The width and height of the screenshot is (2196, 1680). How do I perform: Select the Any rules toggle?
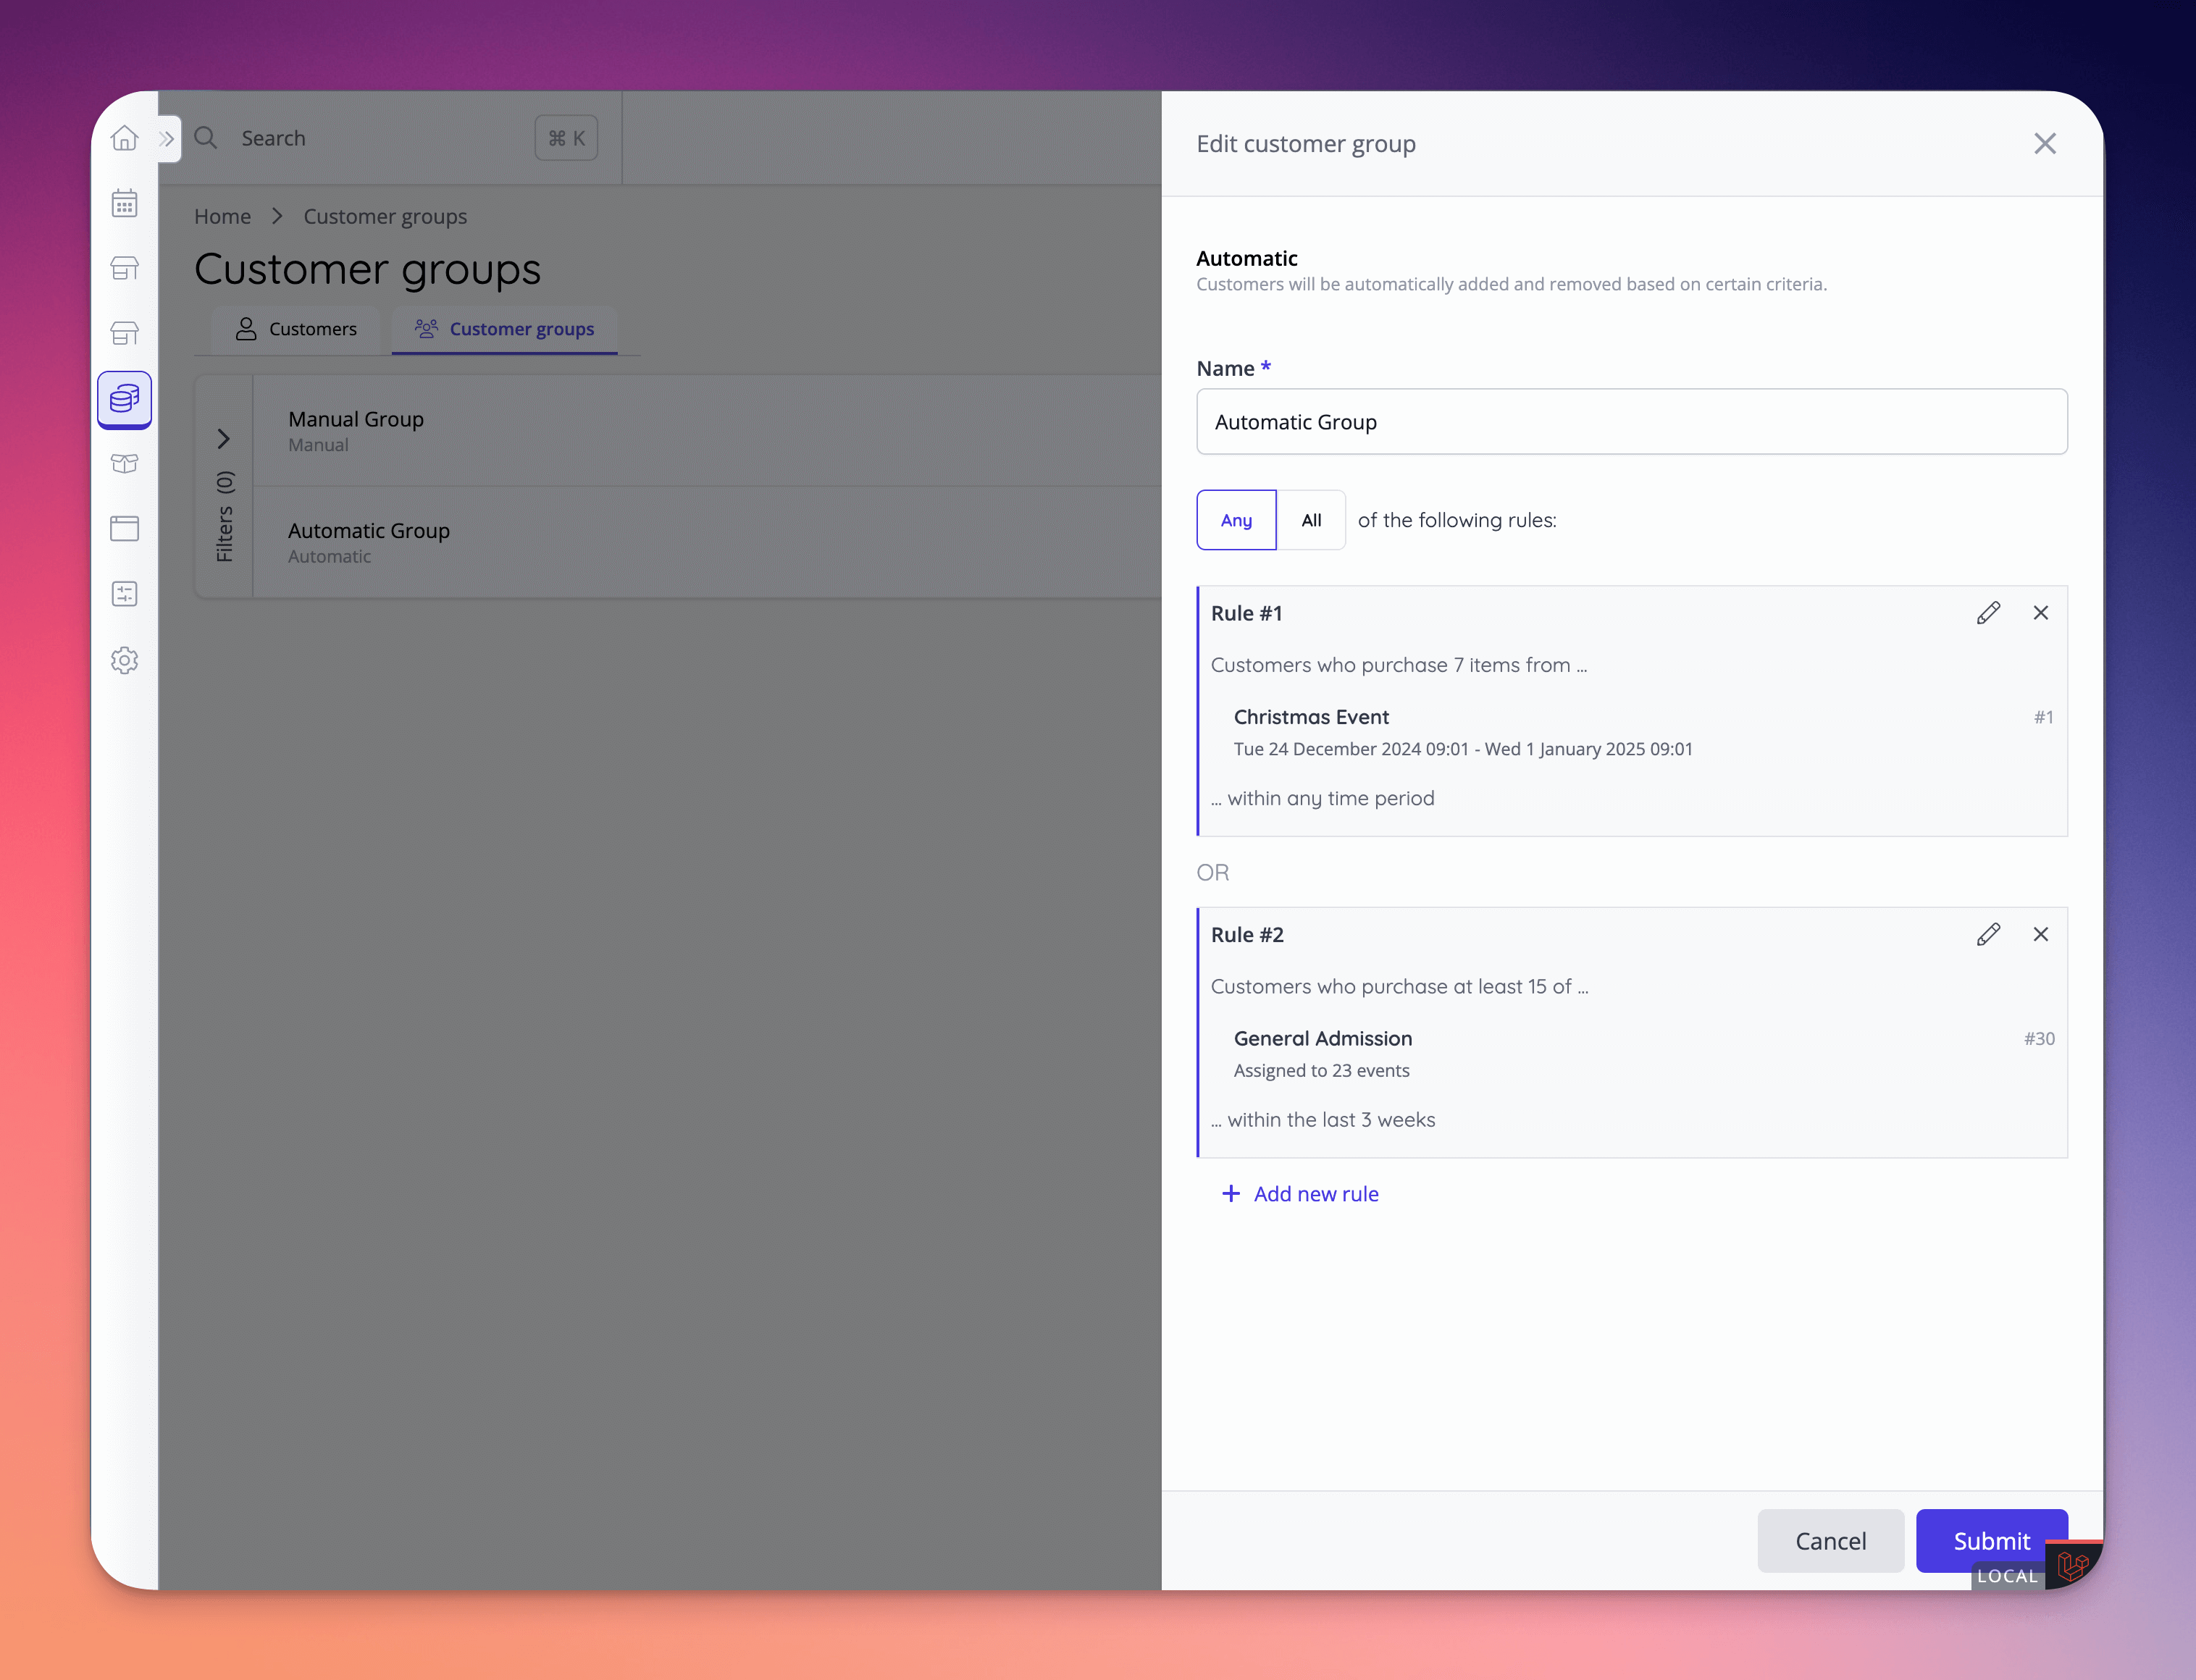pos(1236,520)
